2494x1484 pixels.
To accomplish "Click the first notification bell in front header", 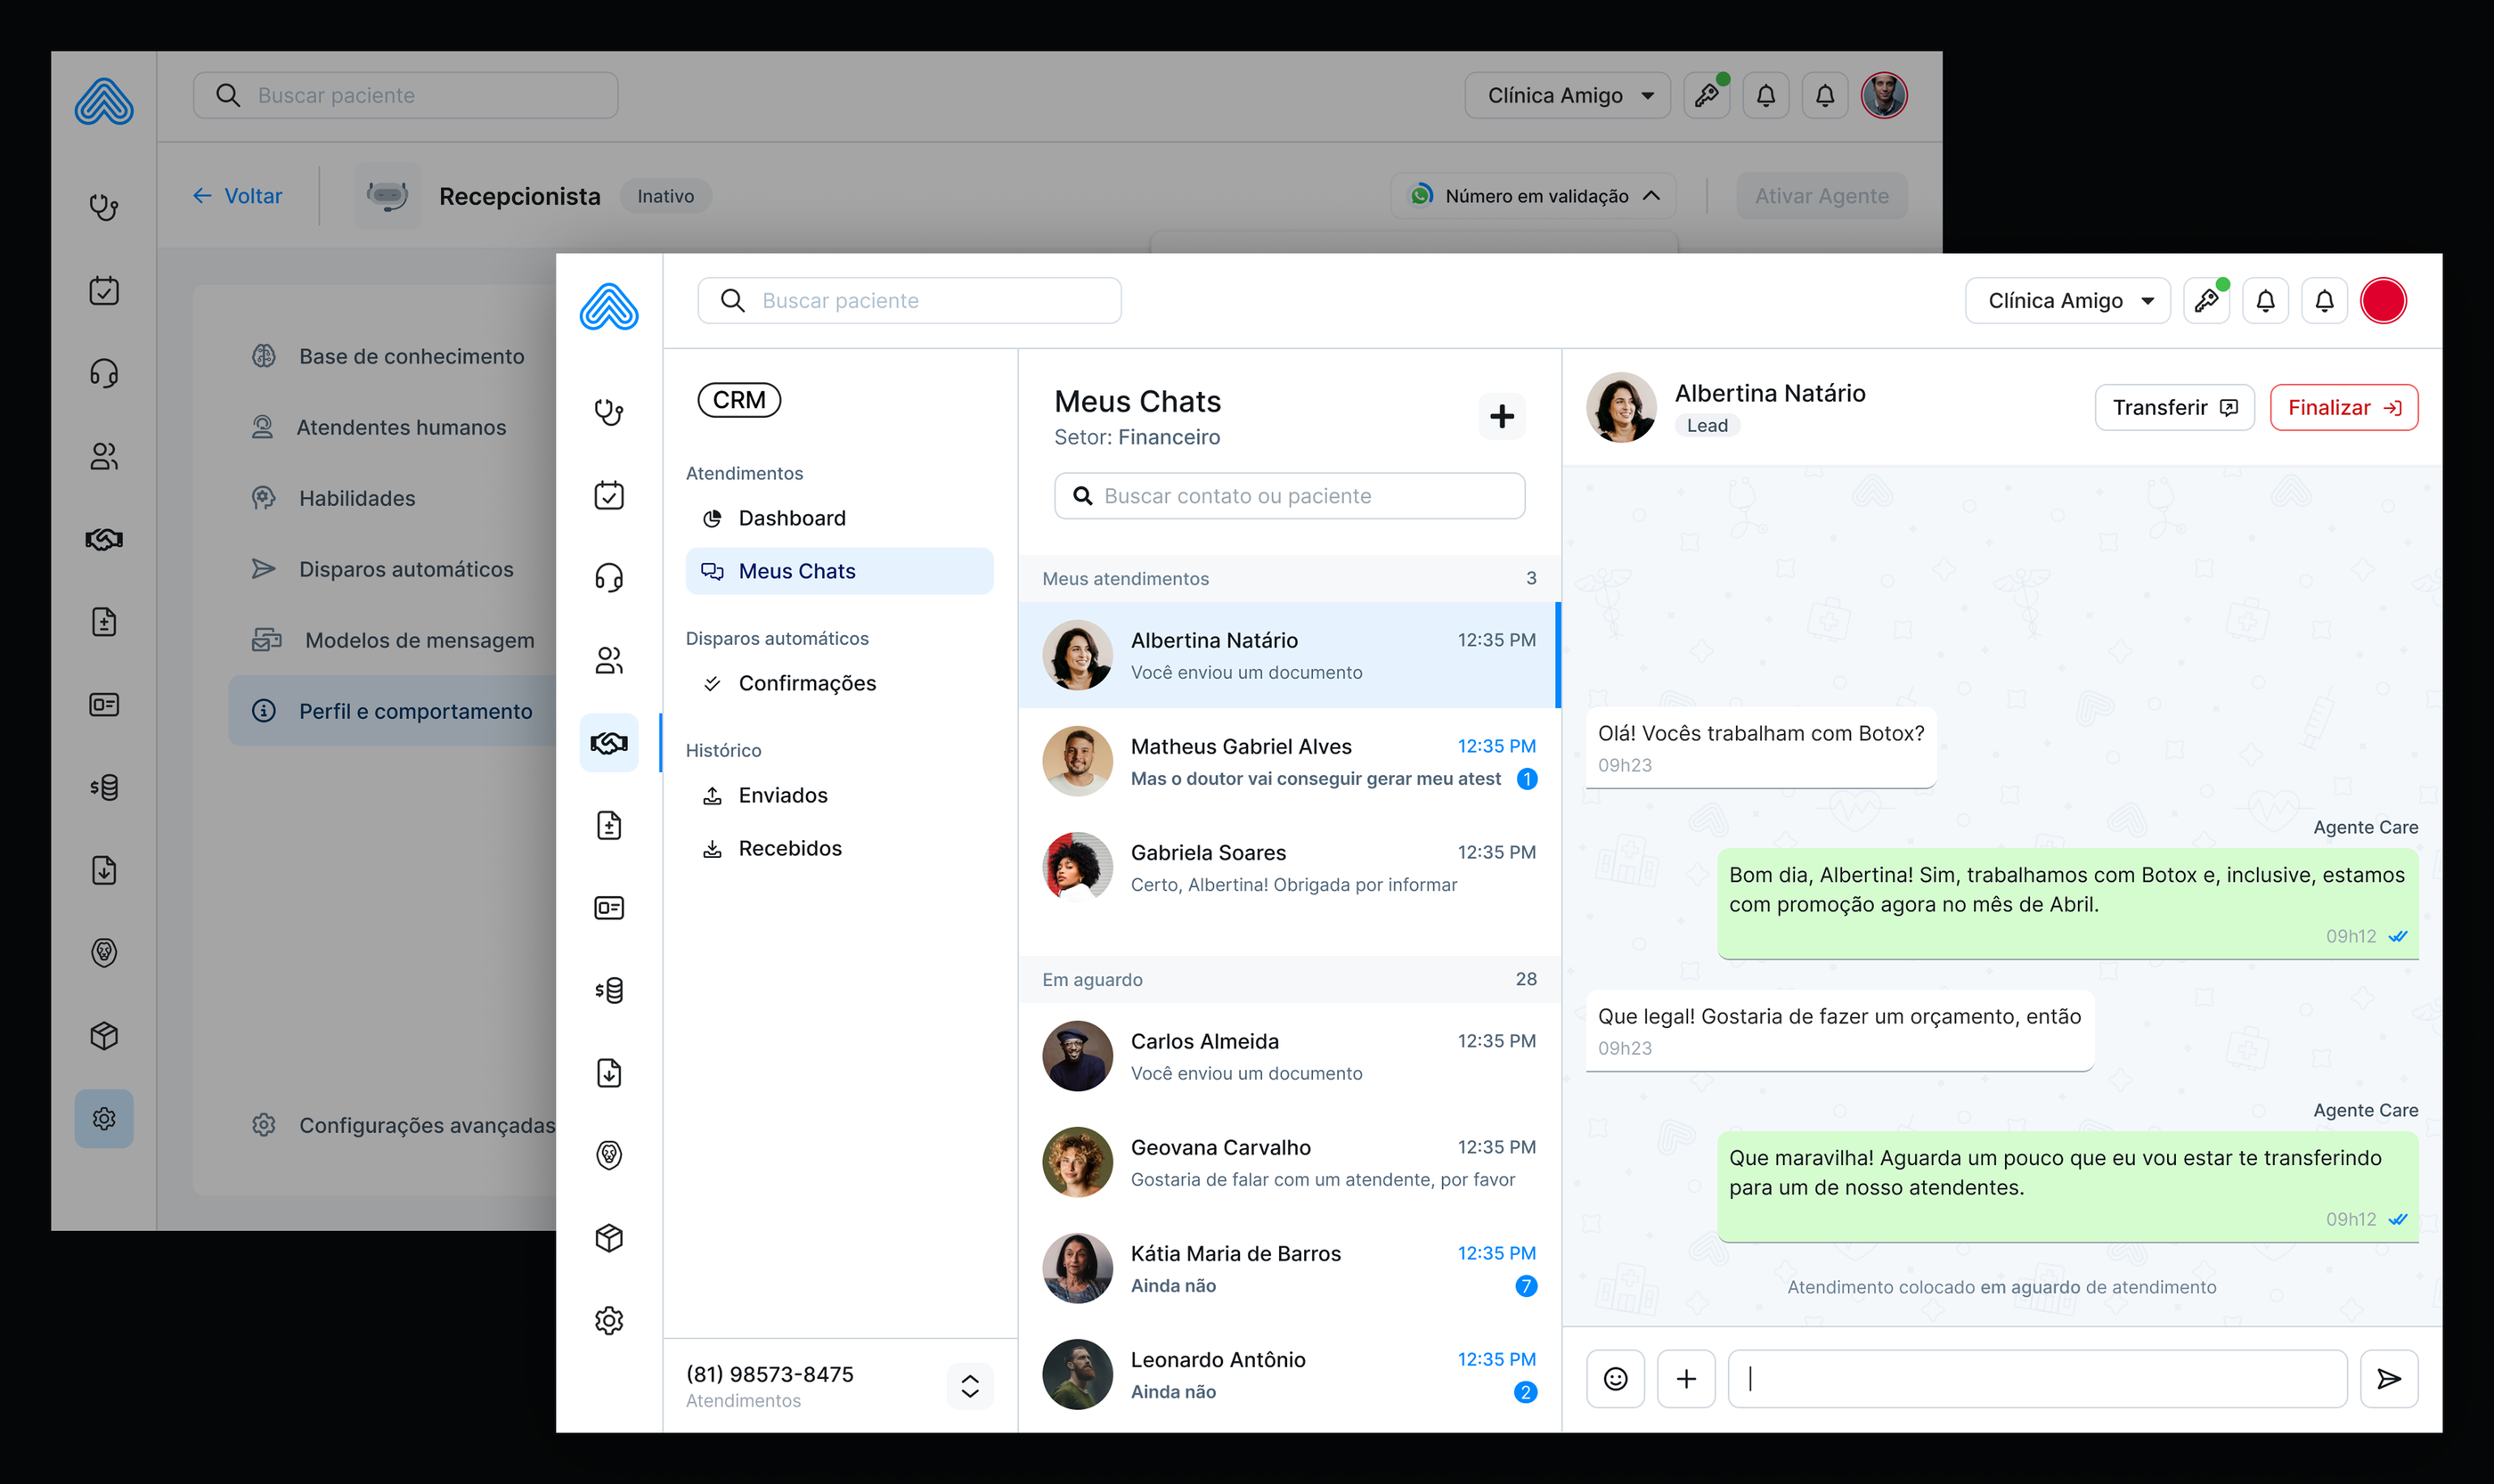I will [x=2265, y=301].
